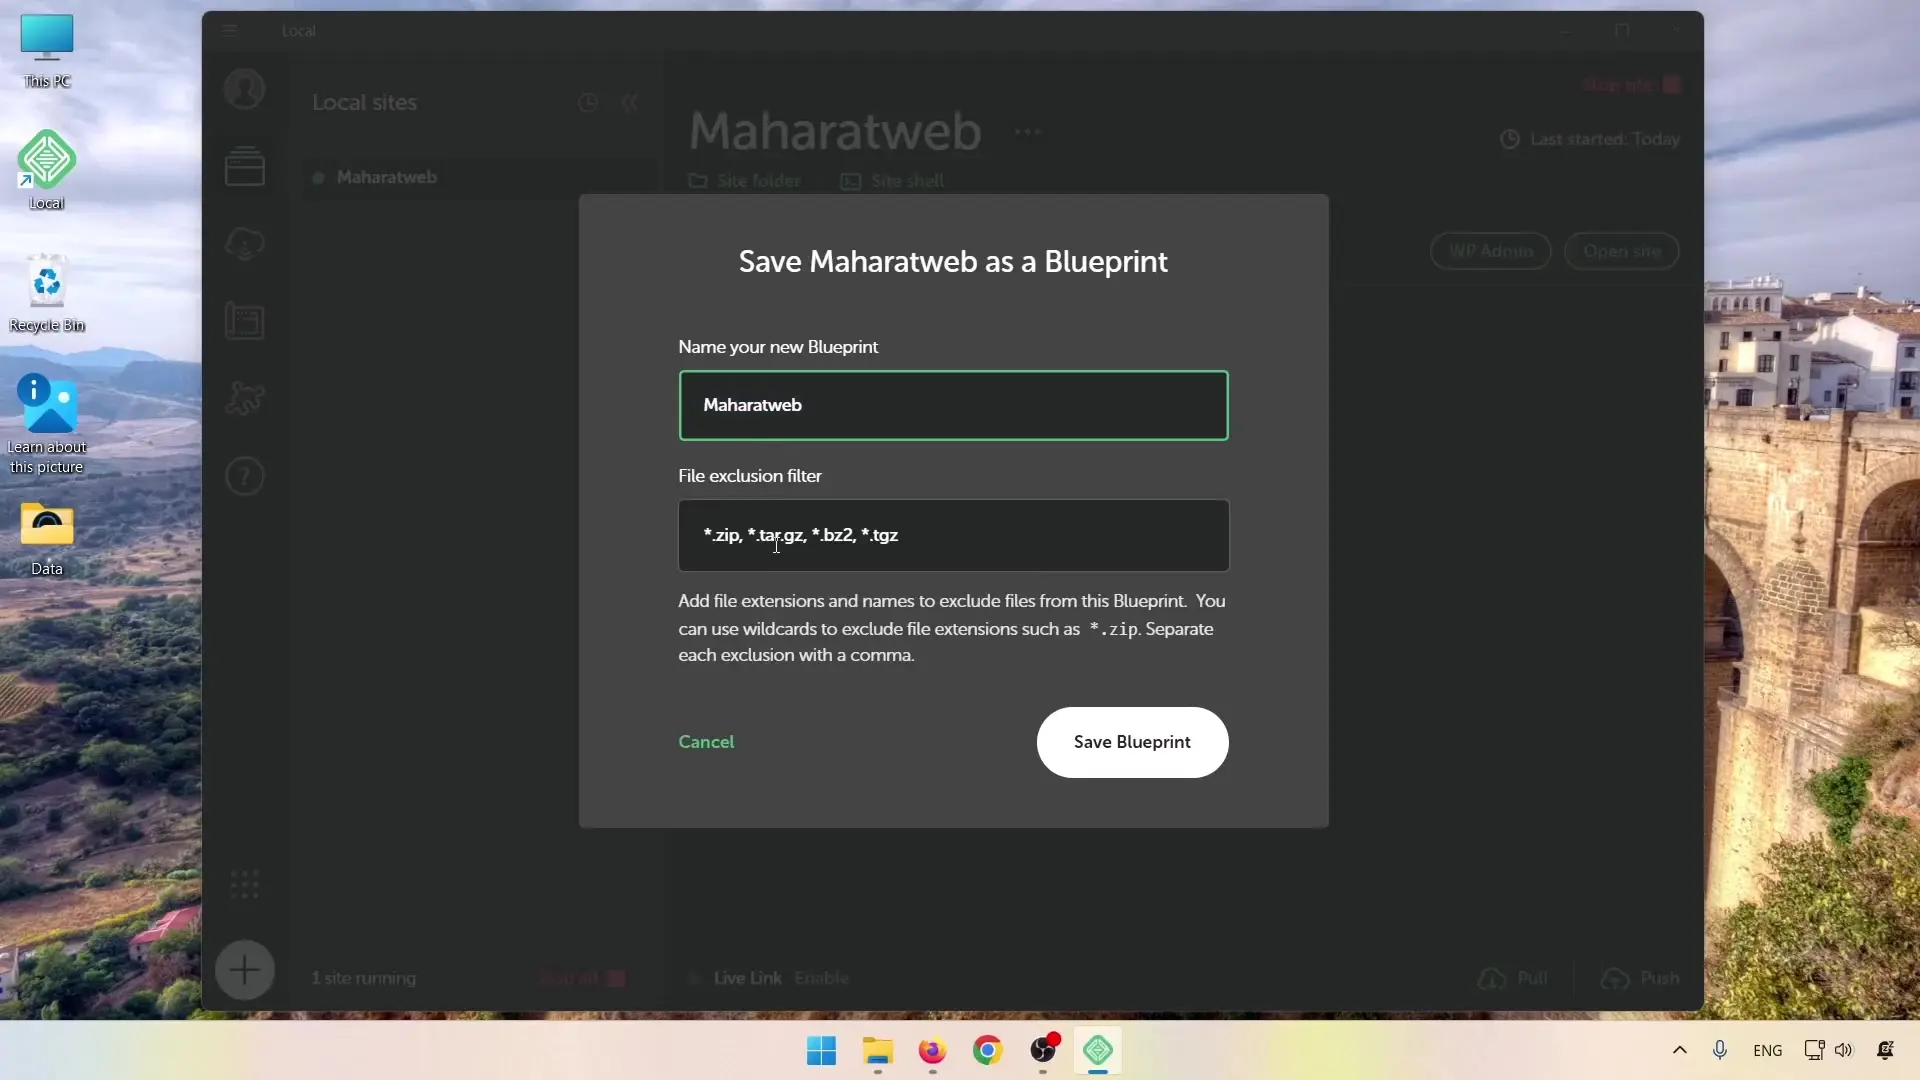Open Blueprints icon in Local sidebar
The height and width of the screenshot is (1080, 1920).
(244, 321)
